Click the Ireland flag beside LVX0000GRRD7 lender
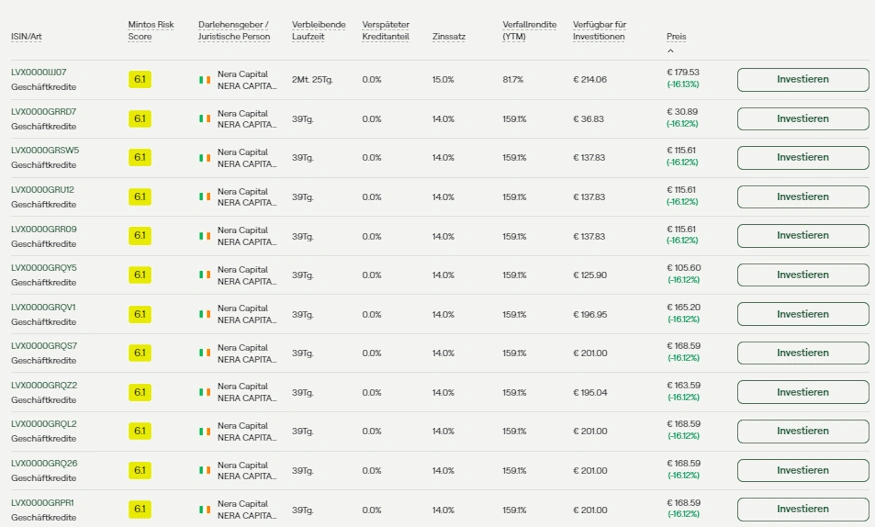 [x=204, y=119]
